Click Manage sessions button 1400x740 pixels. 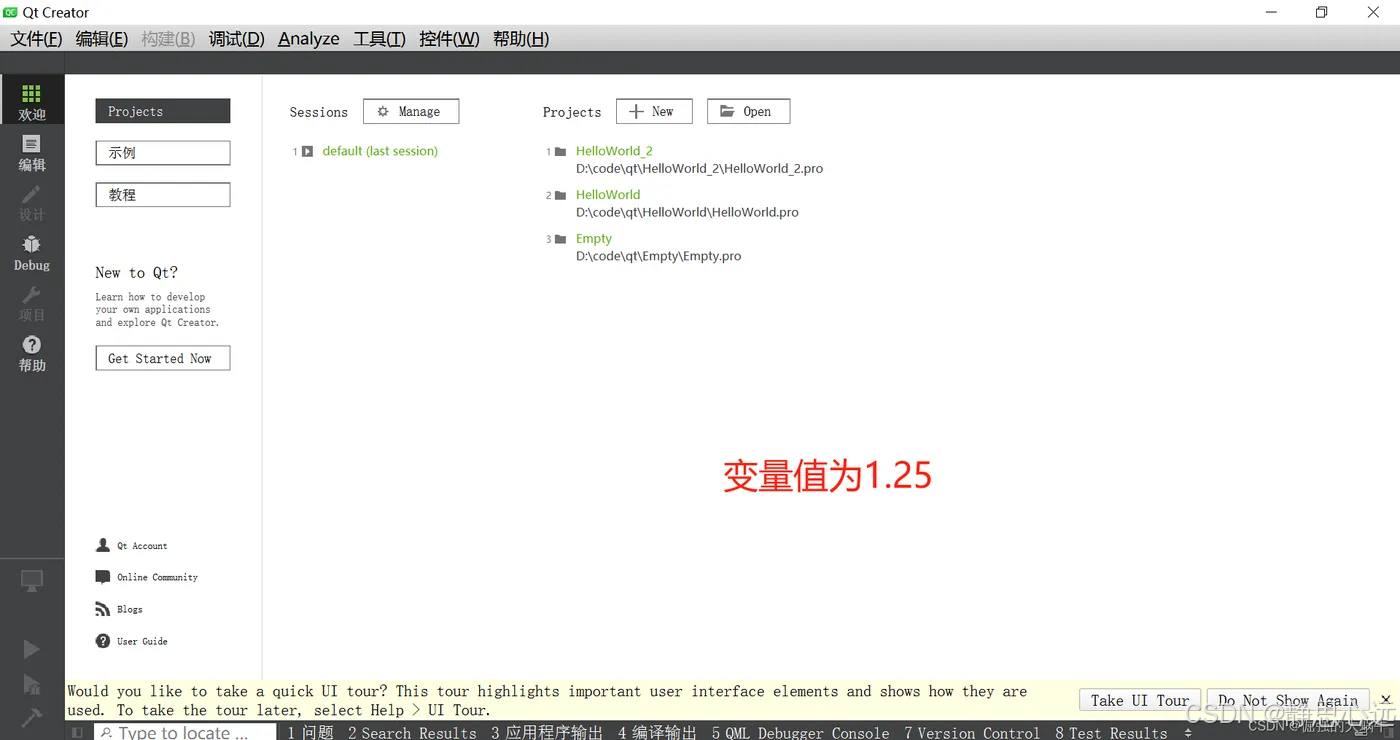(411, 111)
